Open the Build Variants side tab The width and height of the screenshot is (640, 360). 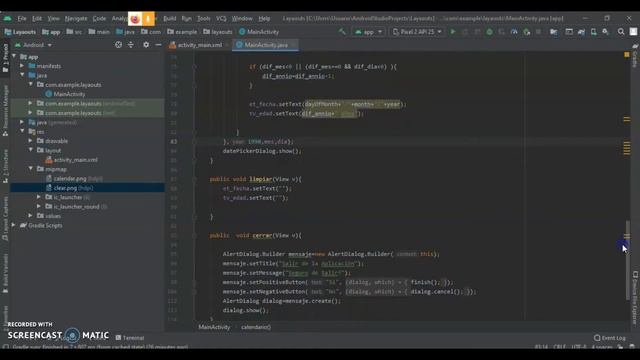(x=5, y=273)
